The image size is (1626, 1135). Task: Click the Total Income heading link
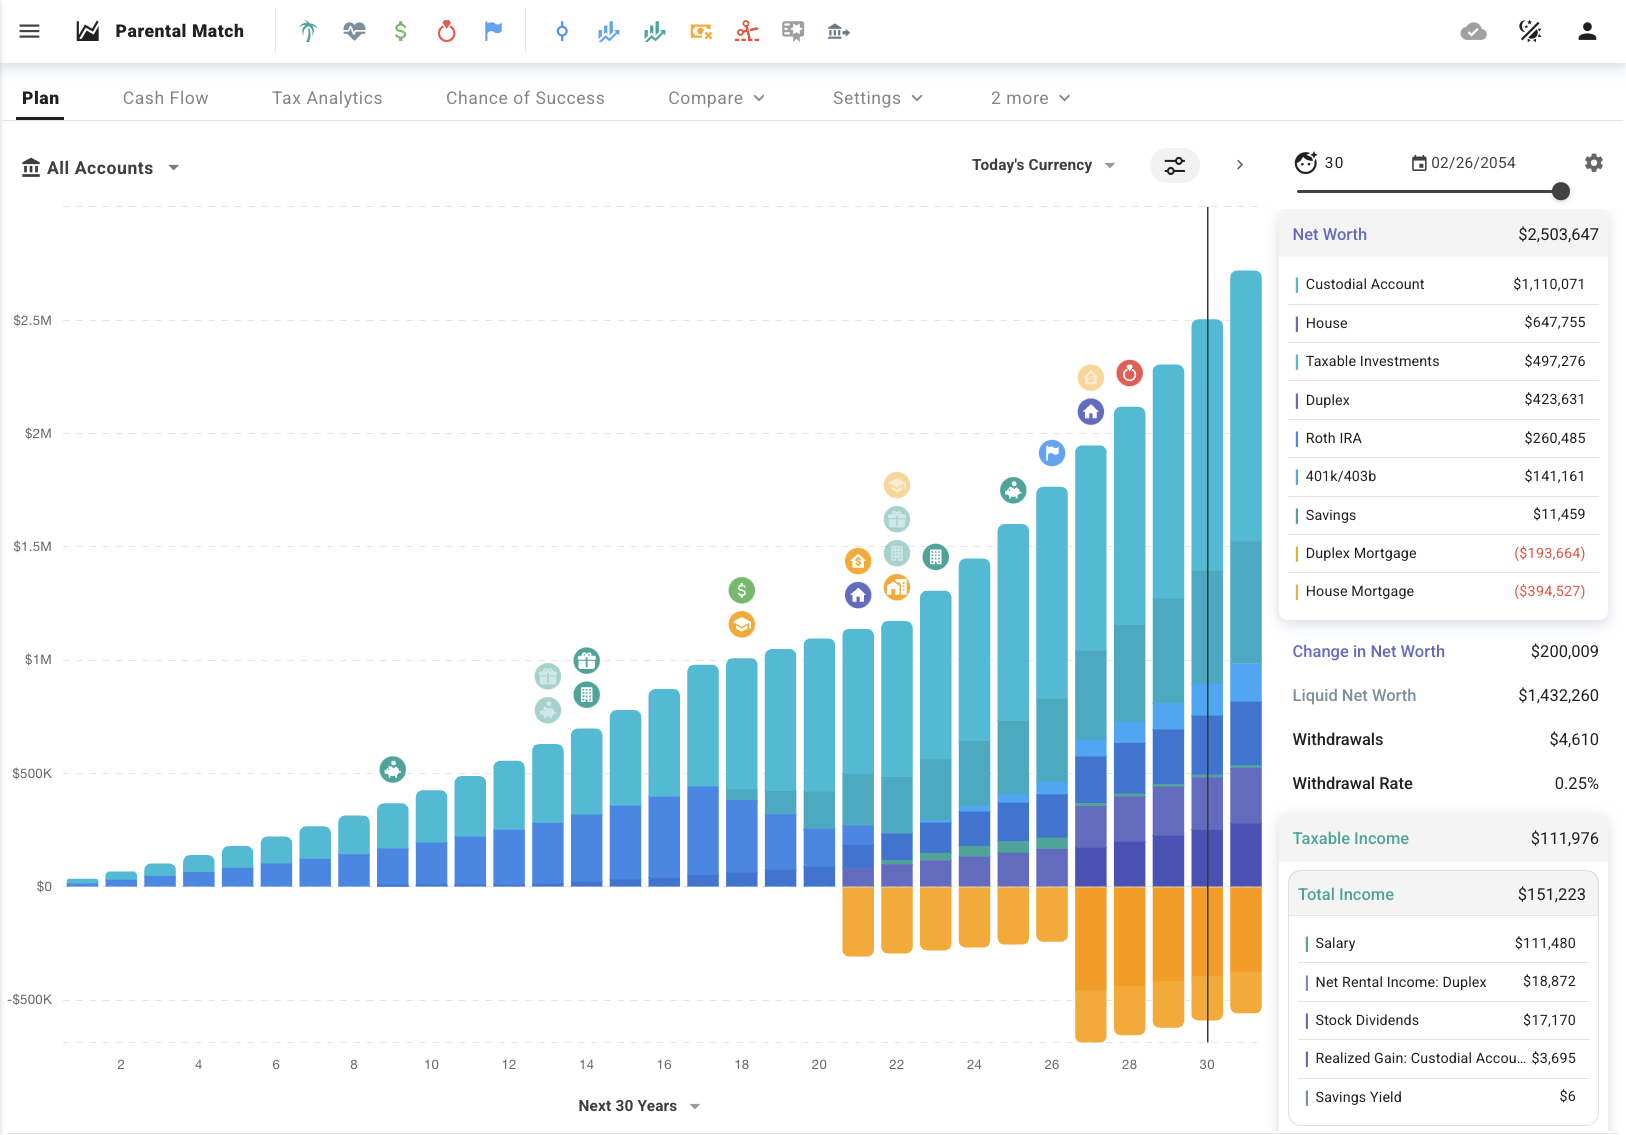click(1345, 894)
